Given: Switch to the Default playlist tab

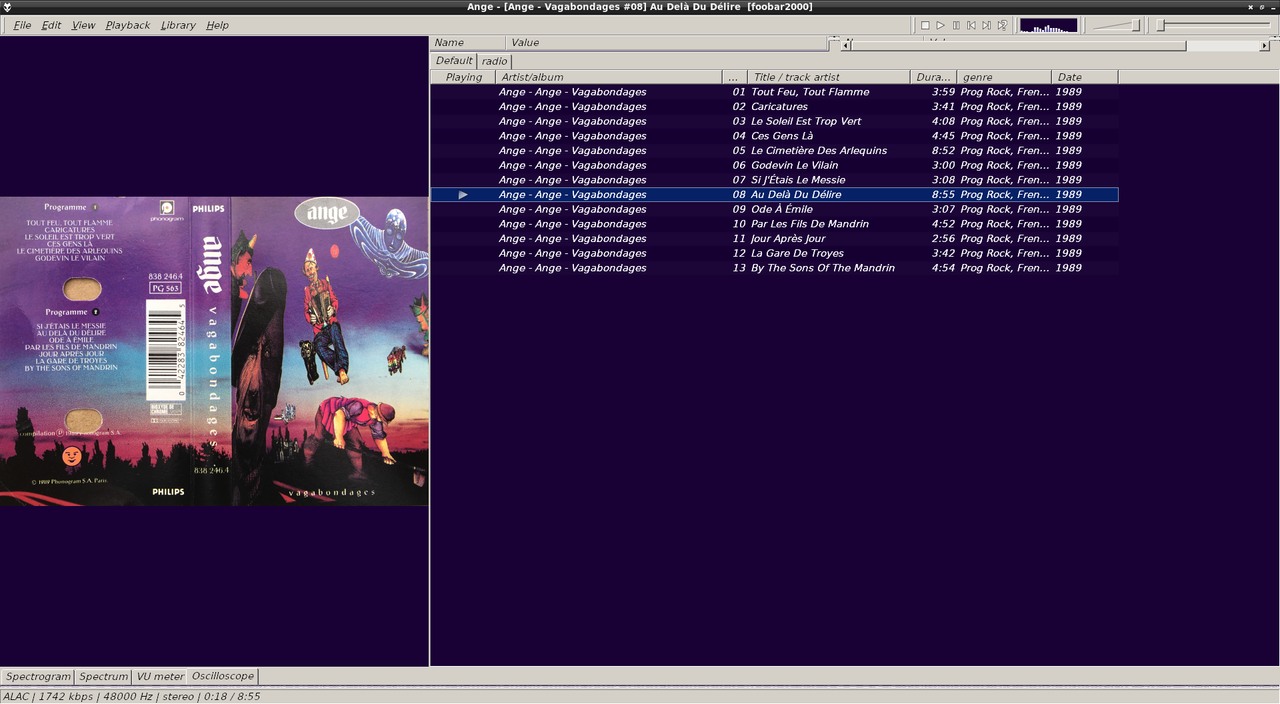Looking at the screenshot, I should (x=454, y=61).
